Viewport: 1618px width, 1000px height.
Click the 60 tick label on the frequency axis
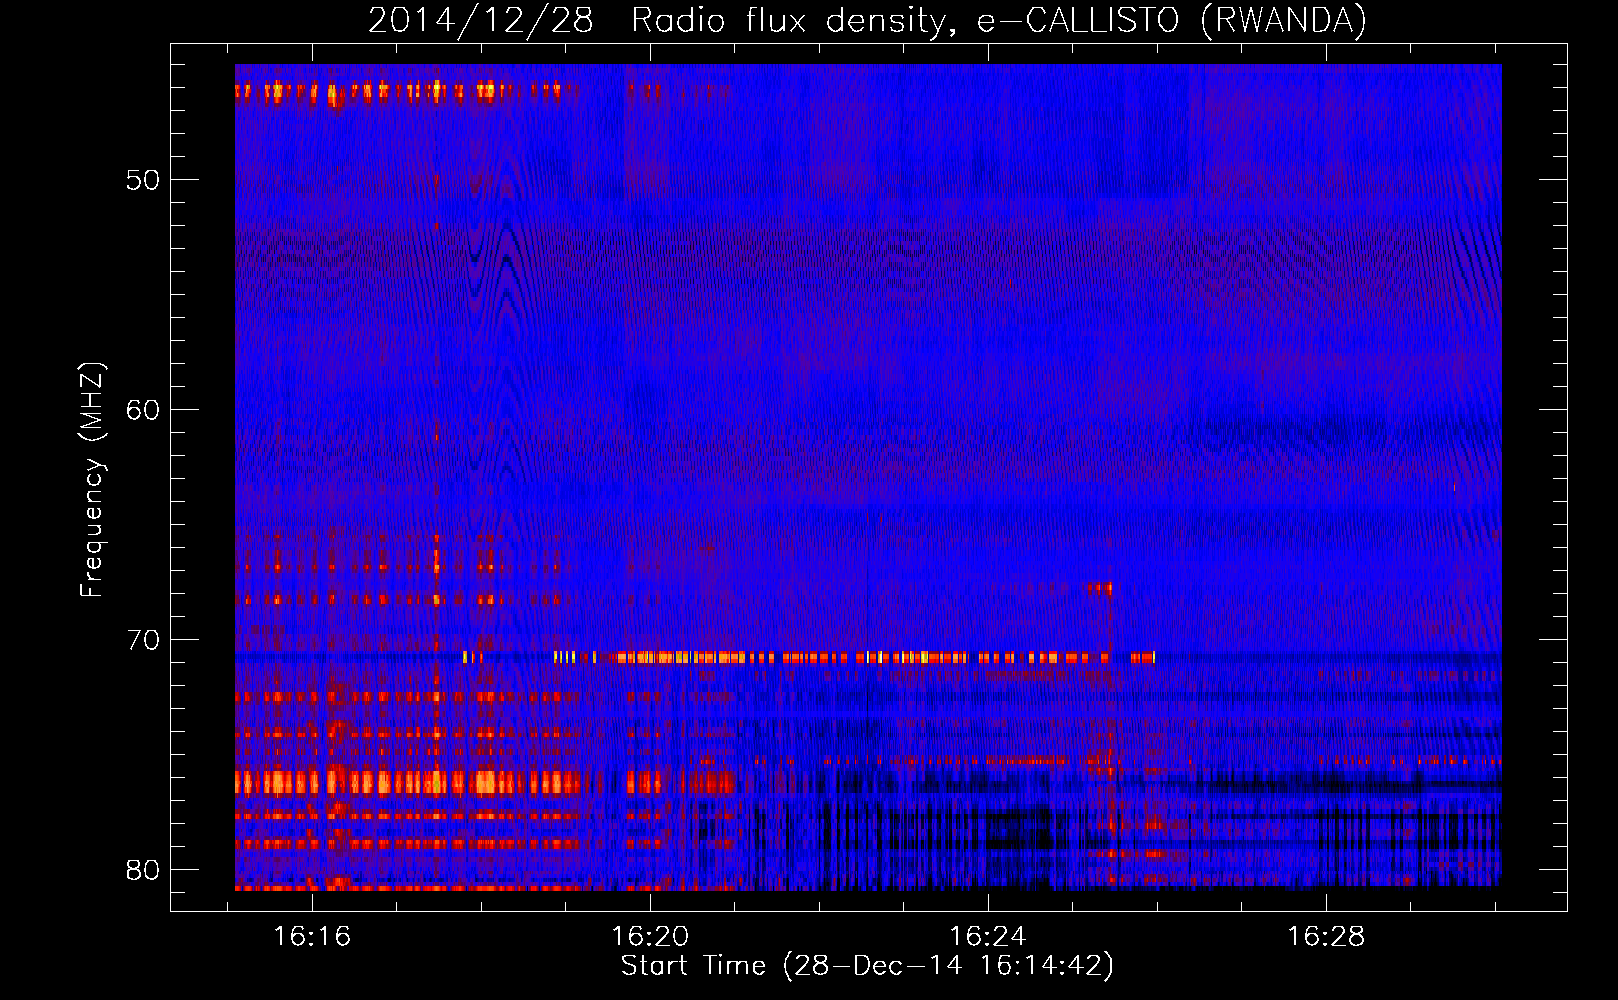click(143, 410)
